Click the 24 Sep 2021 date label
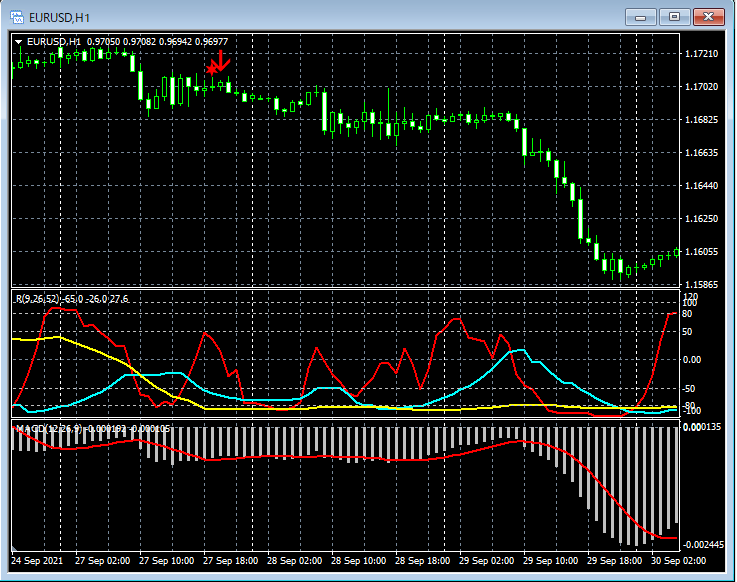 tap(37, 561)
